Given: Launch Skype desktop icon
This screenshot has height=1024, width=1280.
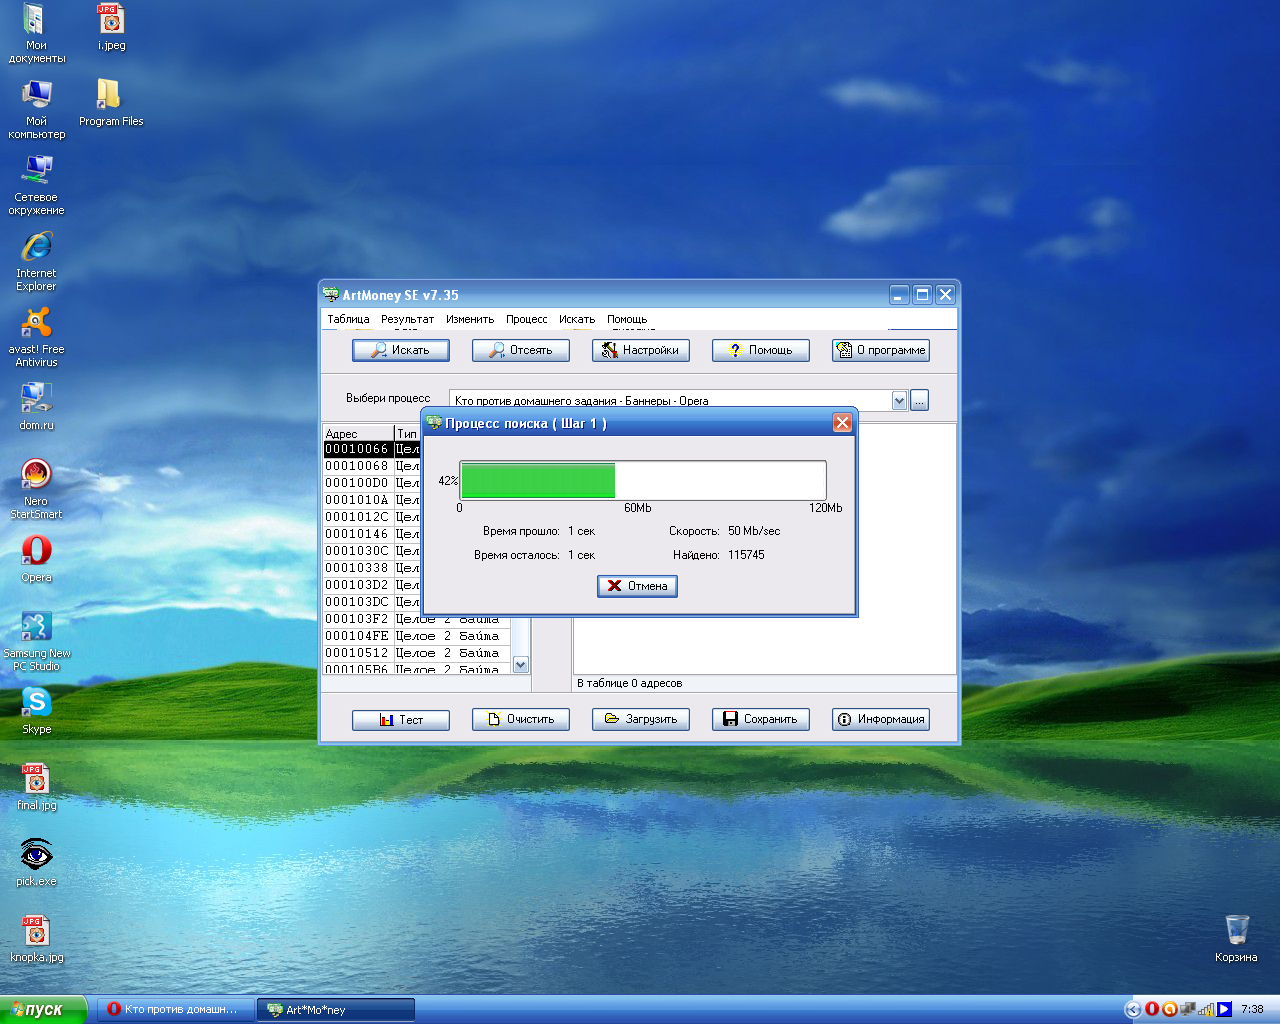Looking at the screenshot, I should pos(36,712).
